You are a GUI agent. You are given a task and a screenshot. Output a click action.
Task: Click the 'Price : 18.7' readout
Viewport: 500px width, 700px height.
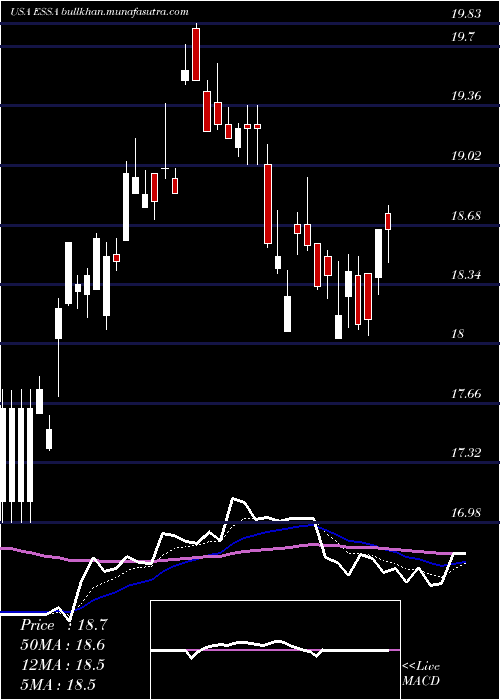[63, 625]
